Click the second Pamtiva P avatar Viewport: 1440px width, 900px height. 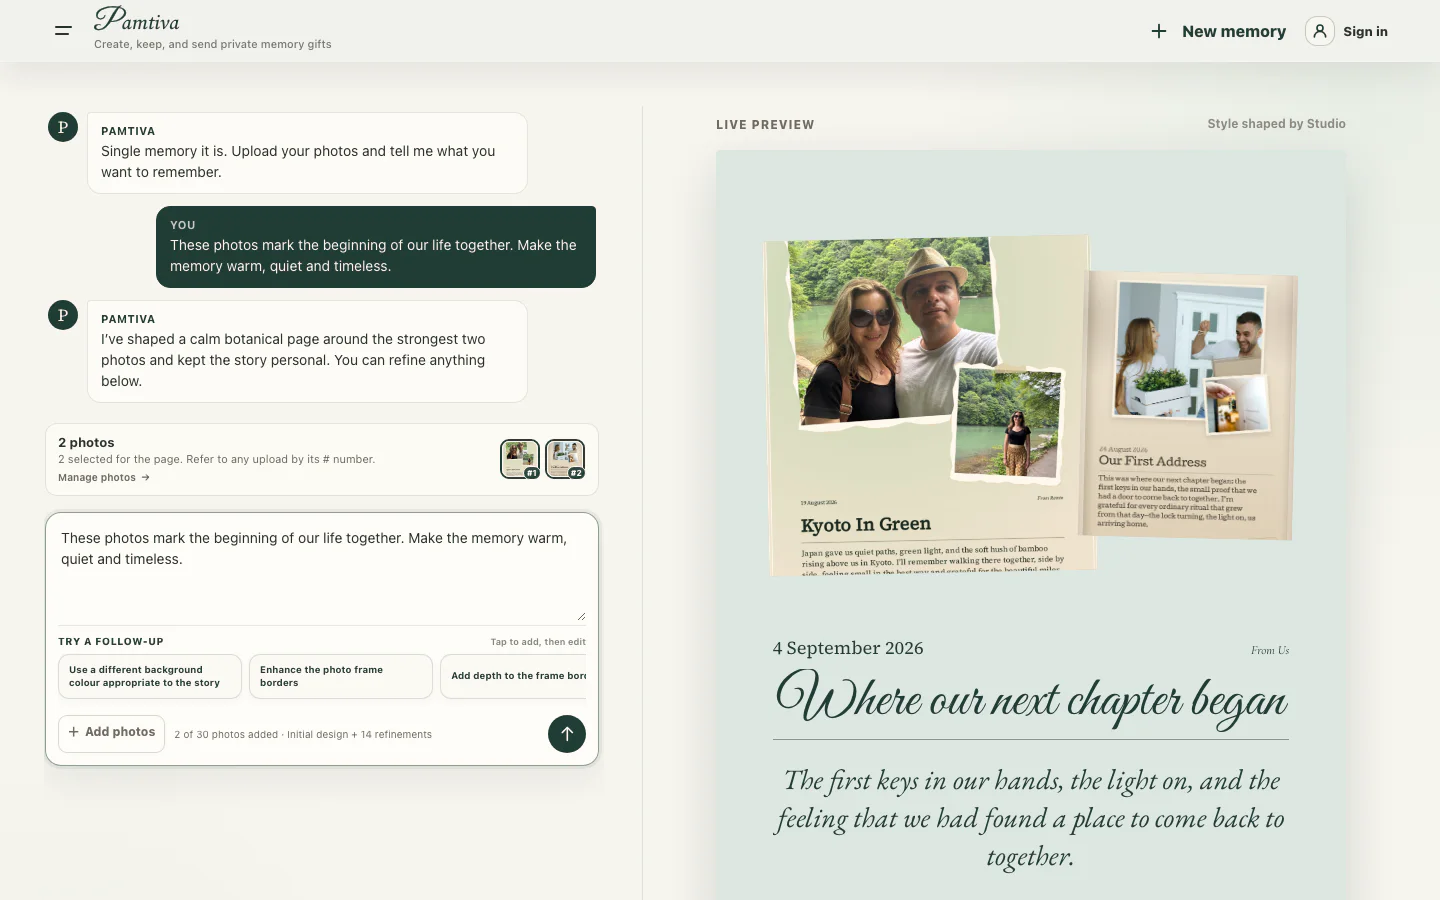63,315
